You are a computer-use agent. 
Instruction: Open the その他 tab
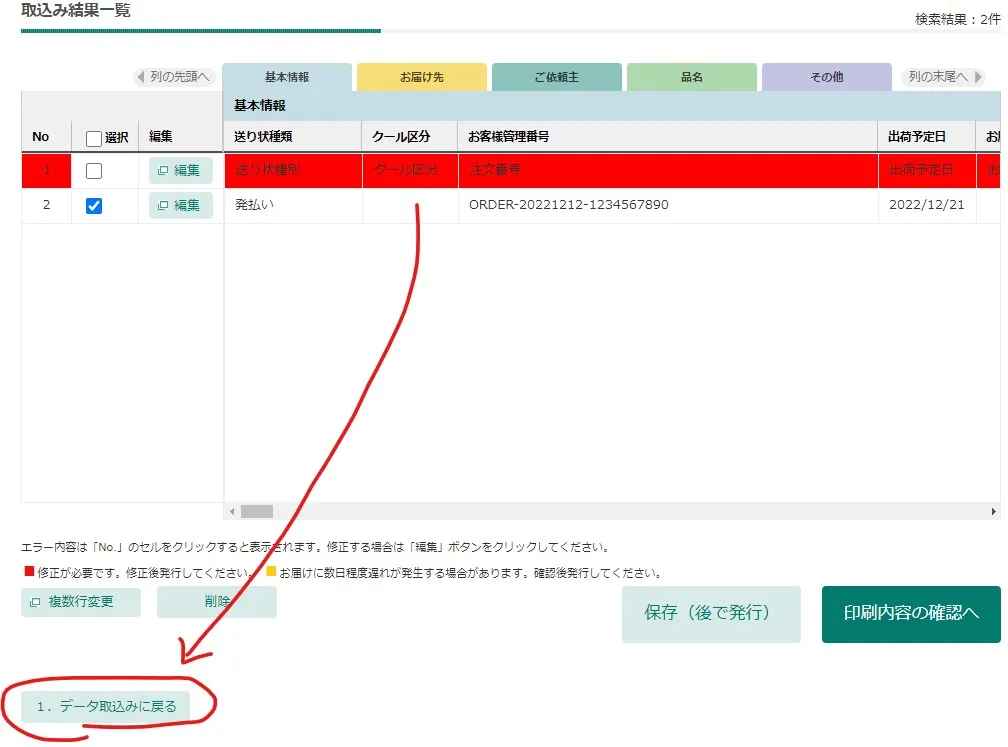pos(827,77)
